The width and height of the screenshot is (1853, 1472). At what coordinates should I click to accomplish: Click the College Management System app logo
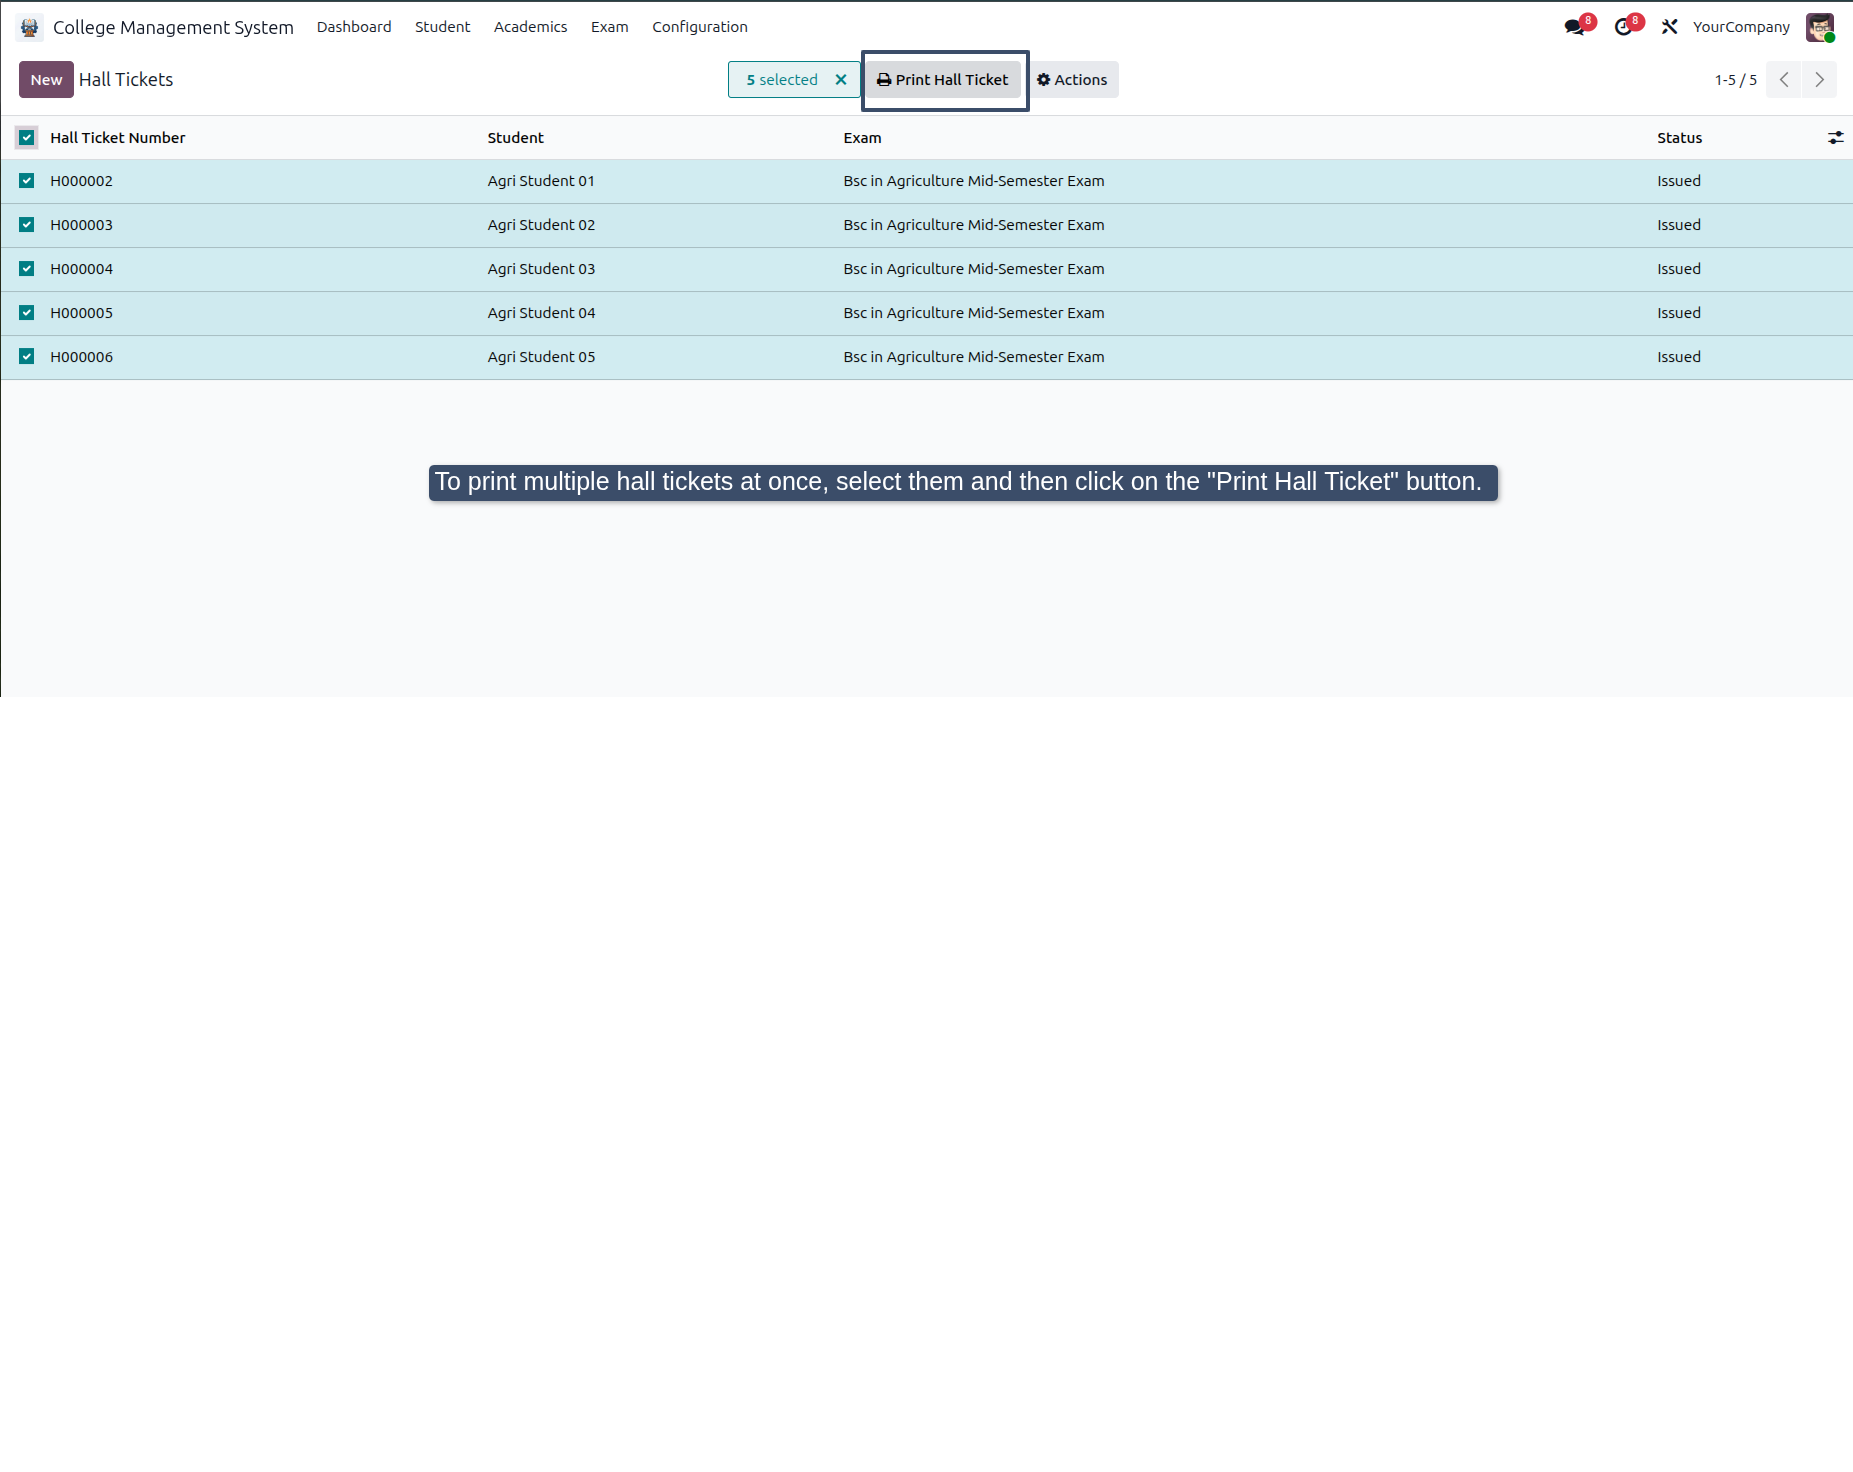pos(30,27)
